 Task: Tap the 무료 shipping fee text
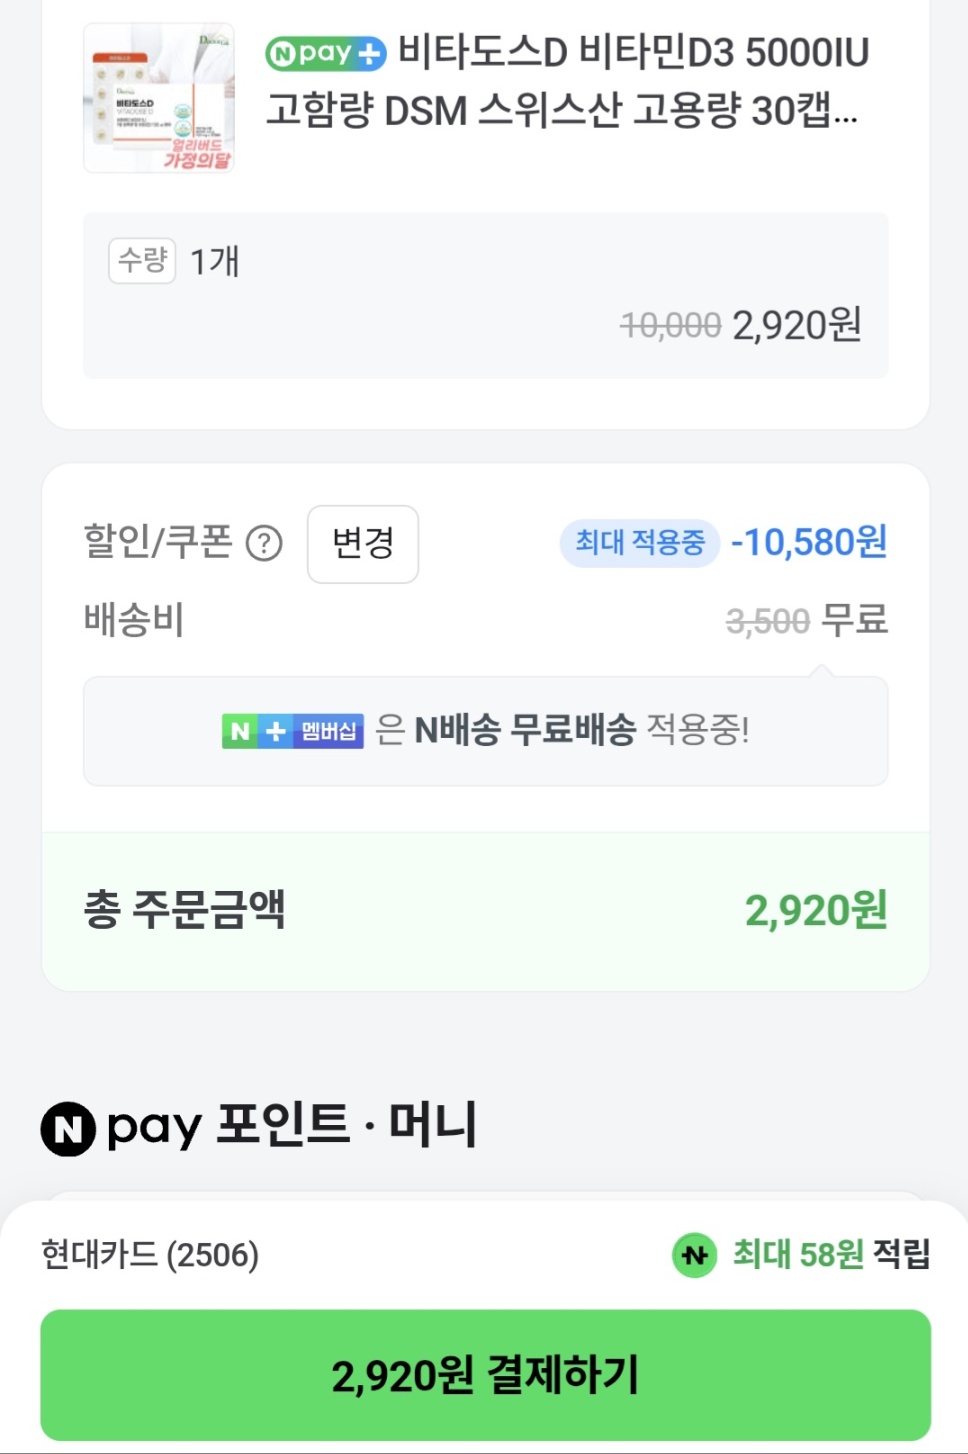[x=855, y=620]
